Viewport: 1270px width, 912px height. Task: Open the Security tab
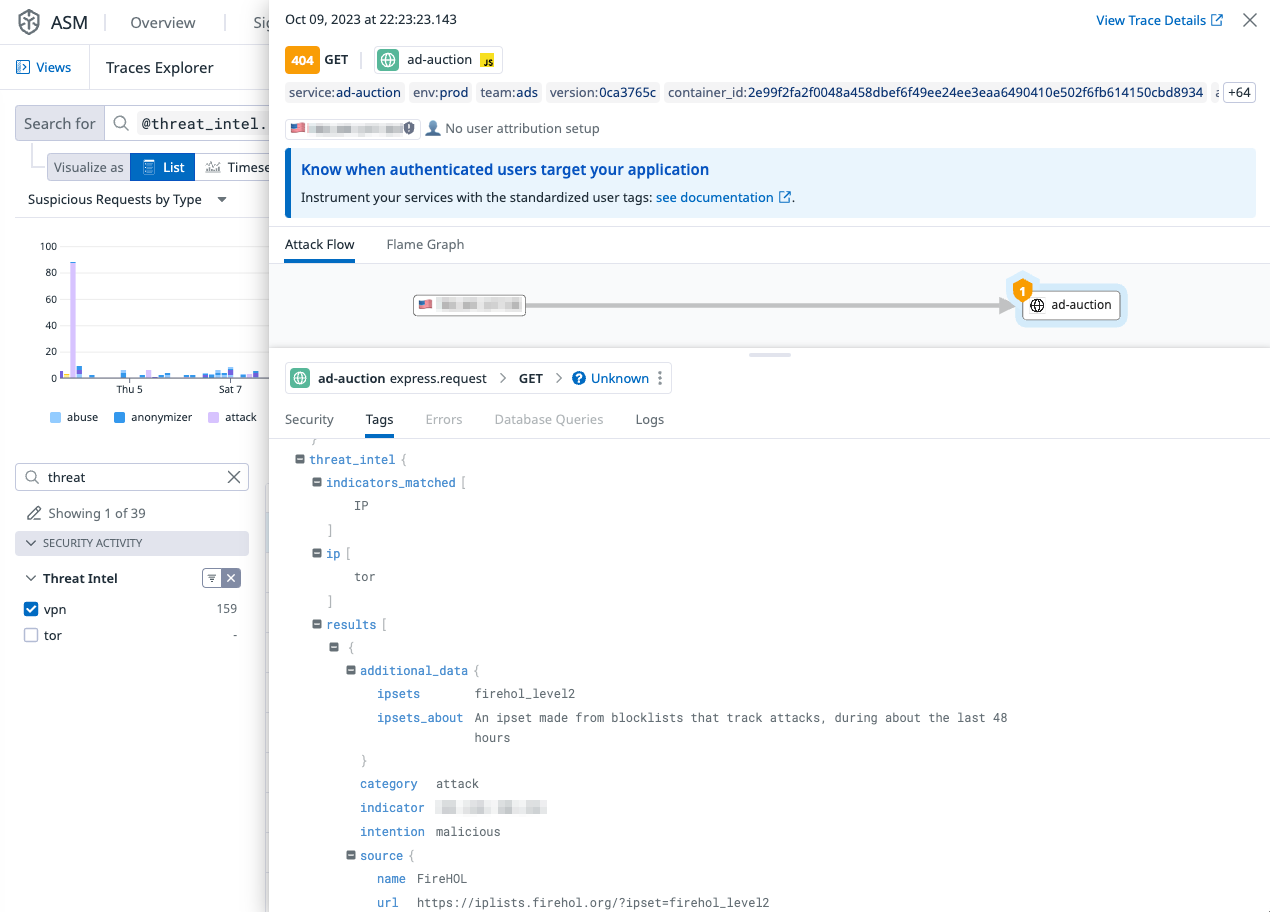coord(309,419)
